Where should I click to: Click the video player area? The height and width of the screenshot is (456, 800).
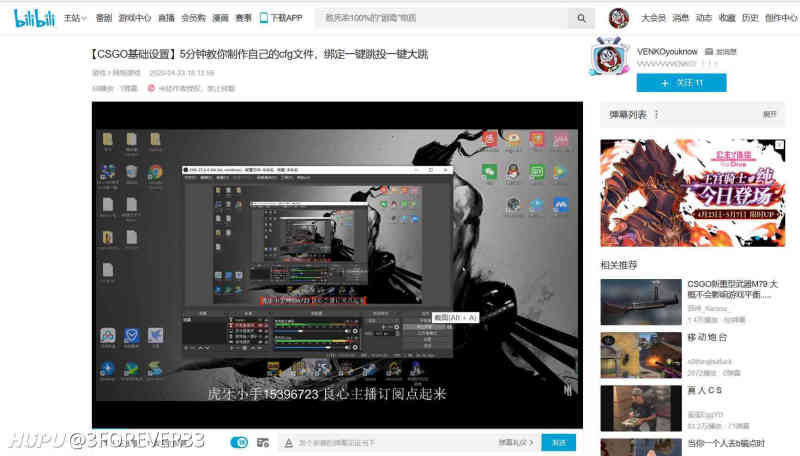pyautogui.click(x=337, y=265)
